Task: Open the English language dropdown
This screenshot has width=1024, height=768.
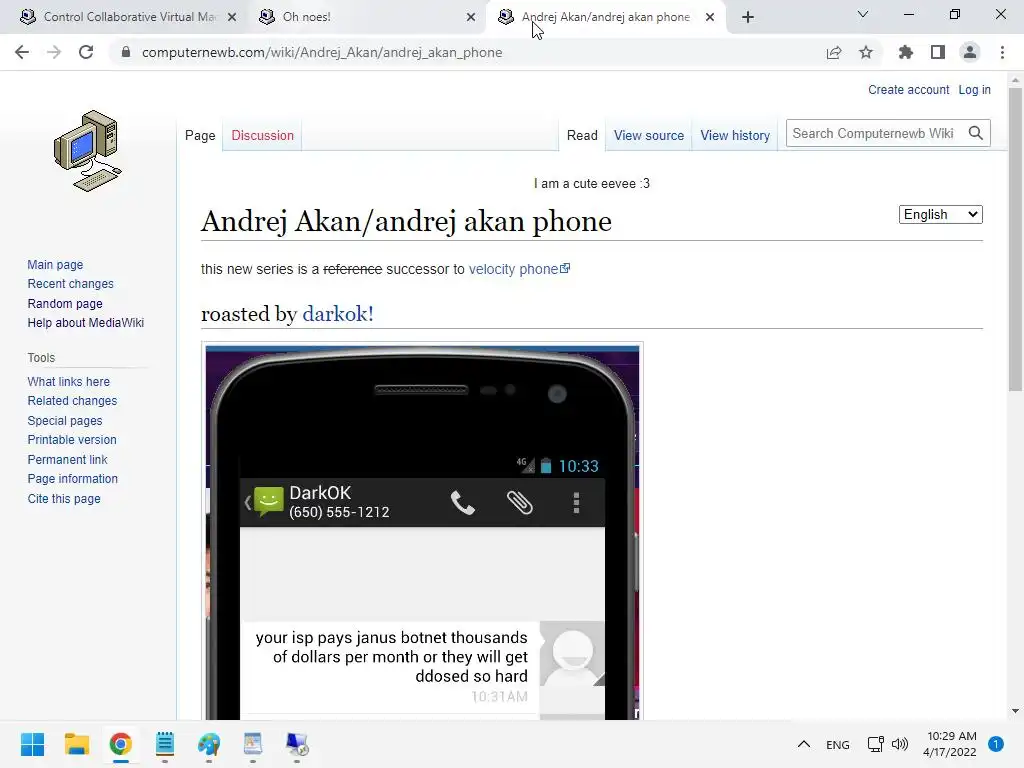Action: coord(940,214)
